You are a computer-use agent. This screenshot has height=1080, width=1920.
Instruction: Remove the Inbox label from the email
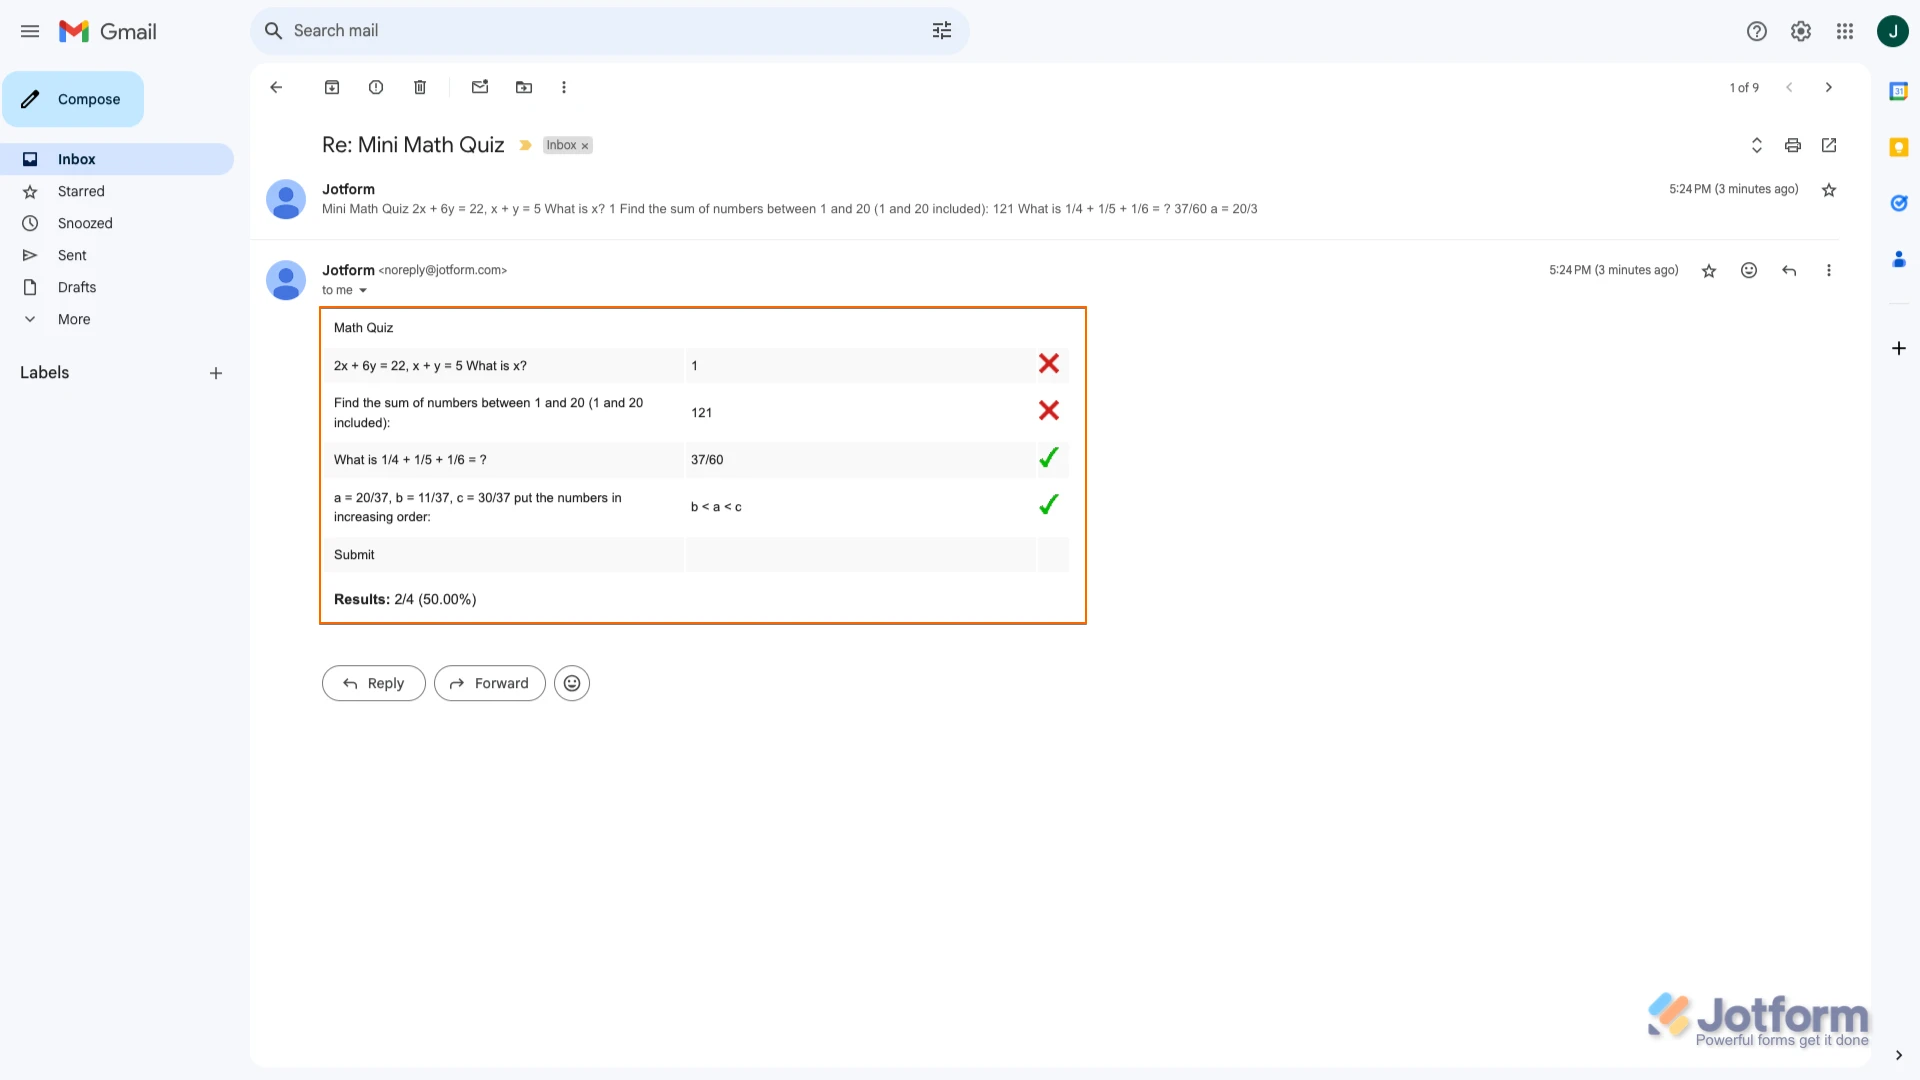click(585, 145)
